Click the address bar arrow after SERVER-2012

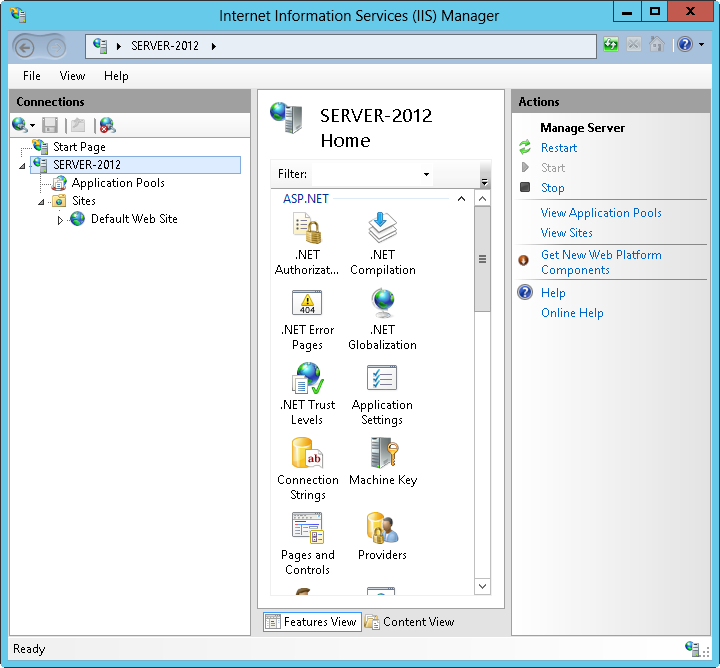point(214,46)
